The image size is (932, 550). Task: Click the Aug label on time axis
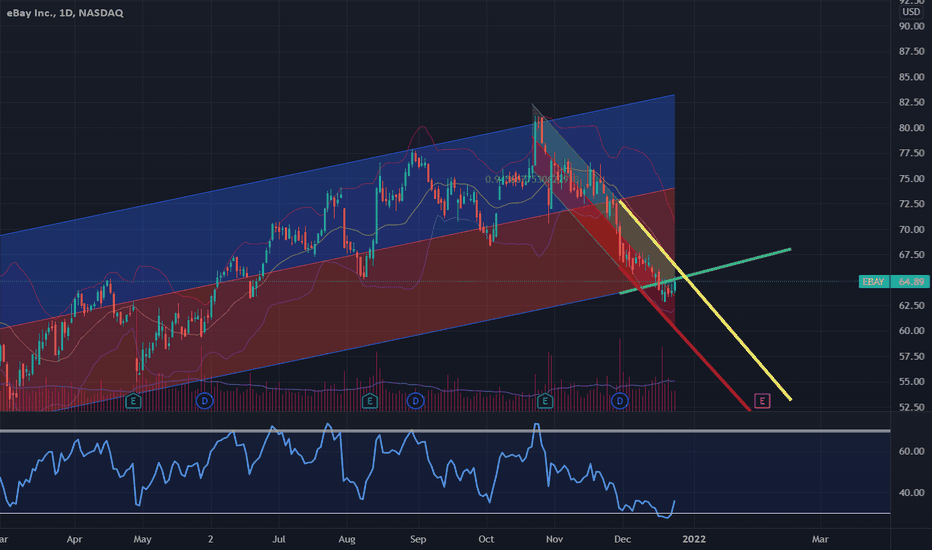click(x=347, y=539)
